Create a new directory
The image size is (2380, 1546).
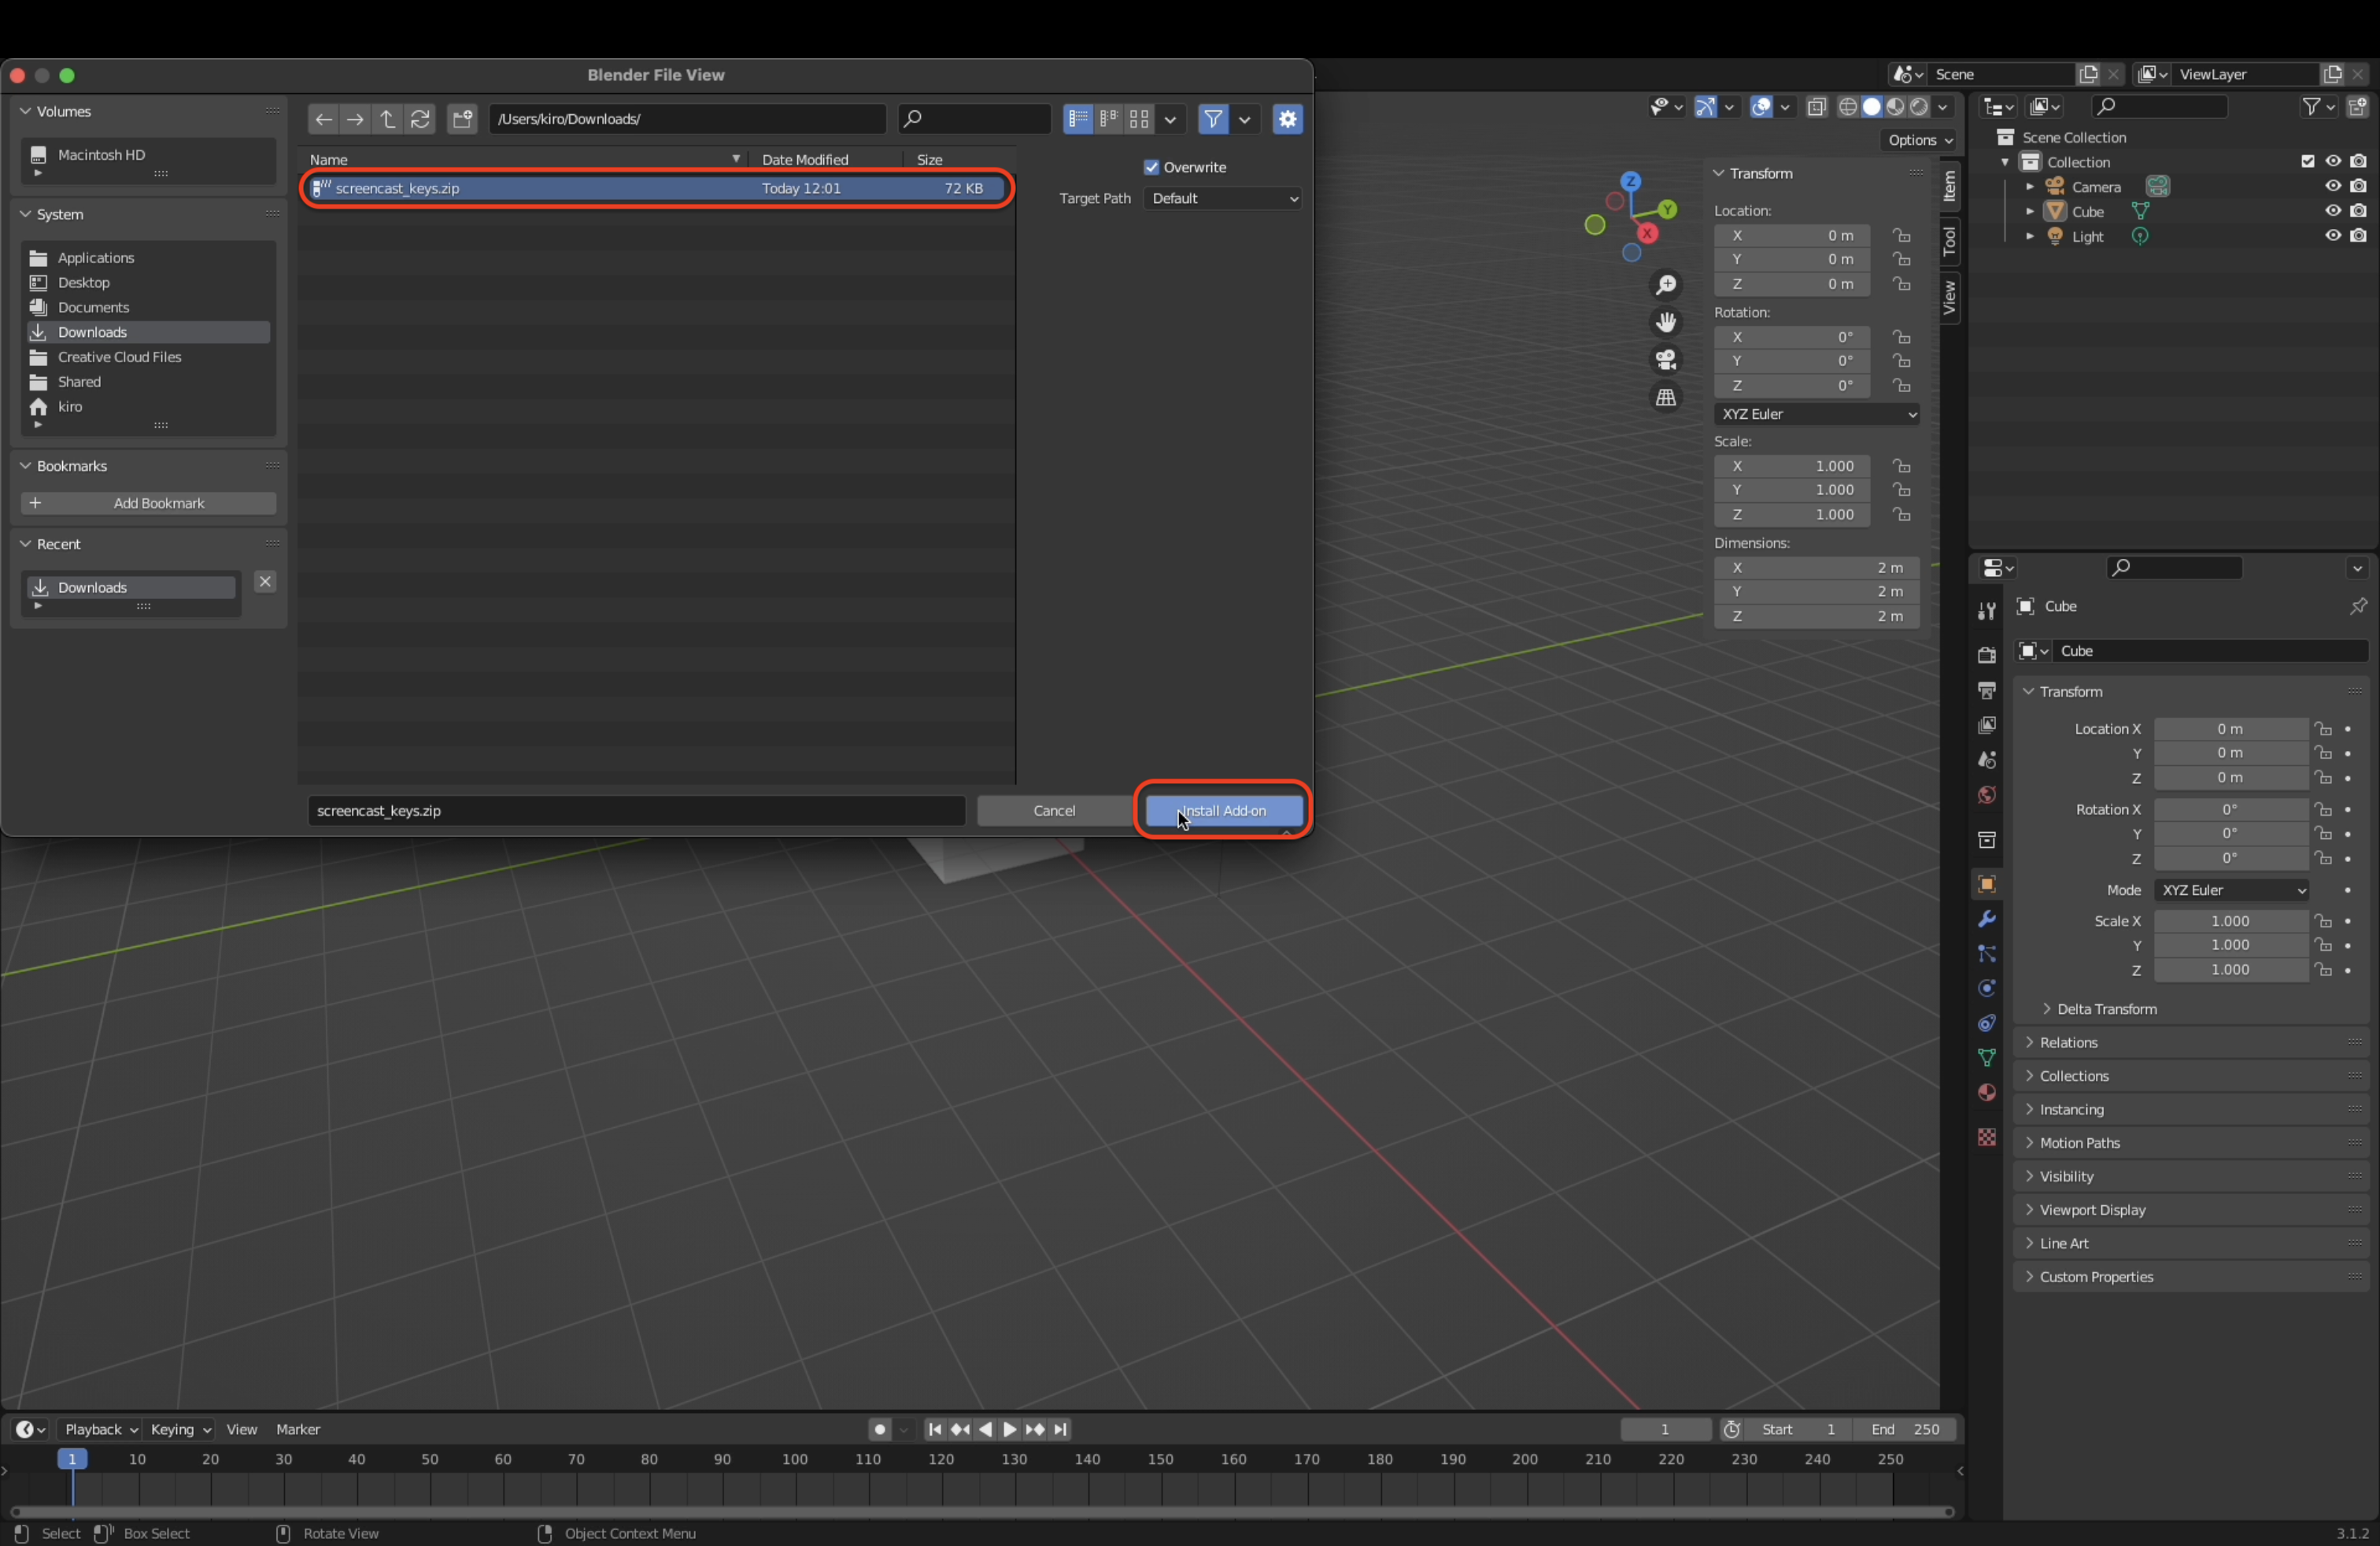pyautogui.click(x=462, y=119)
